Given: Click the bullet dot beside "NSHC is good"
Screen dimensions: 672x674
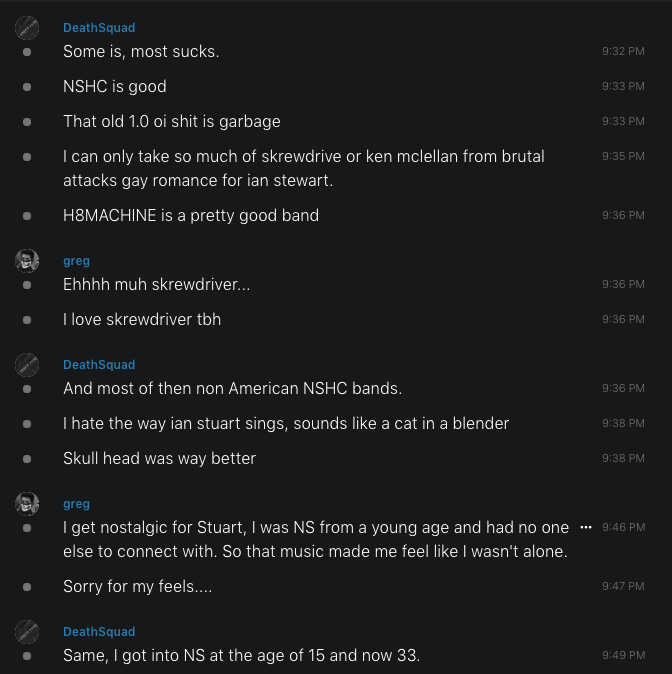Looking at the screenshot, I should (x=27, y=87).
